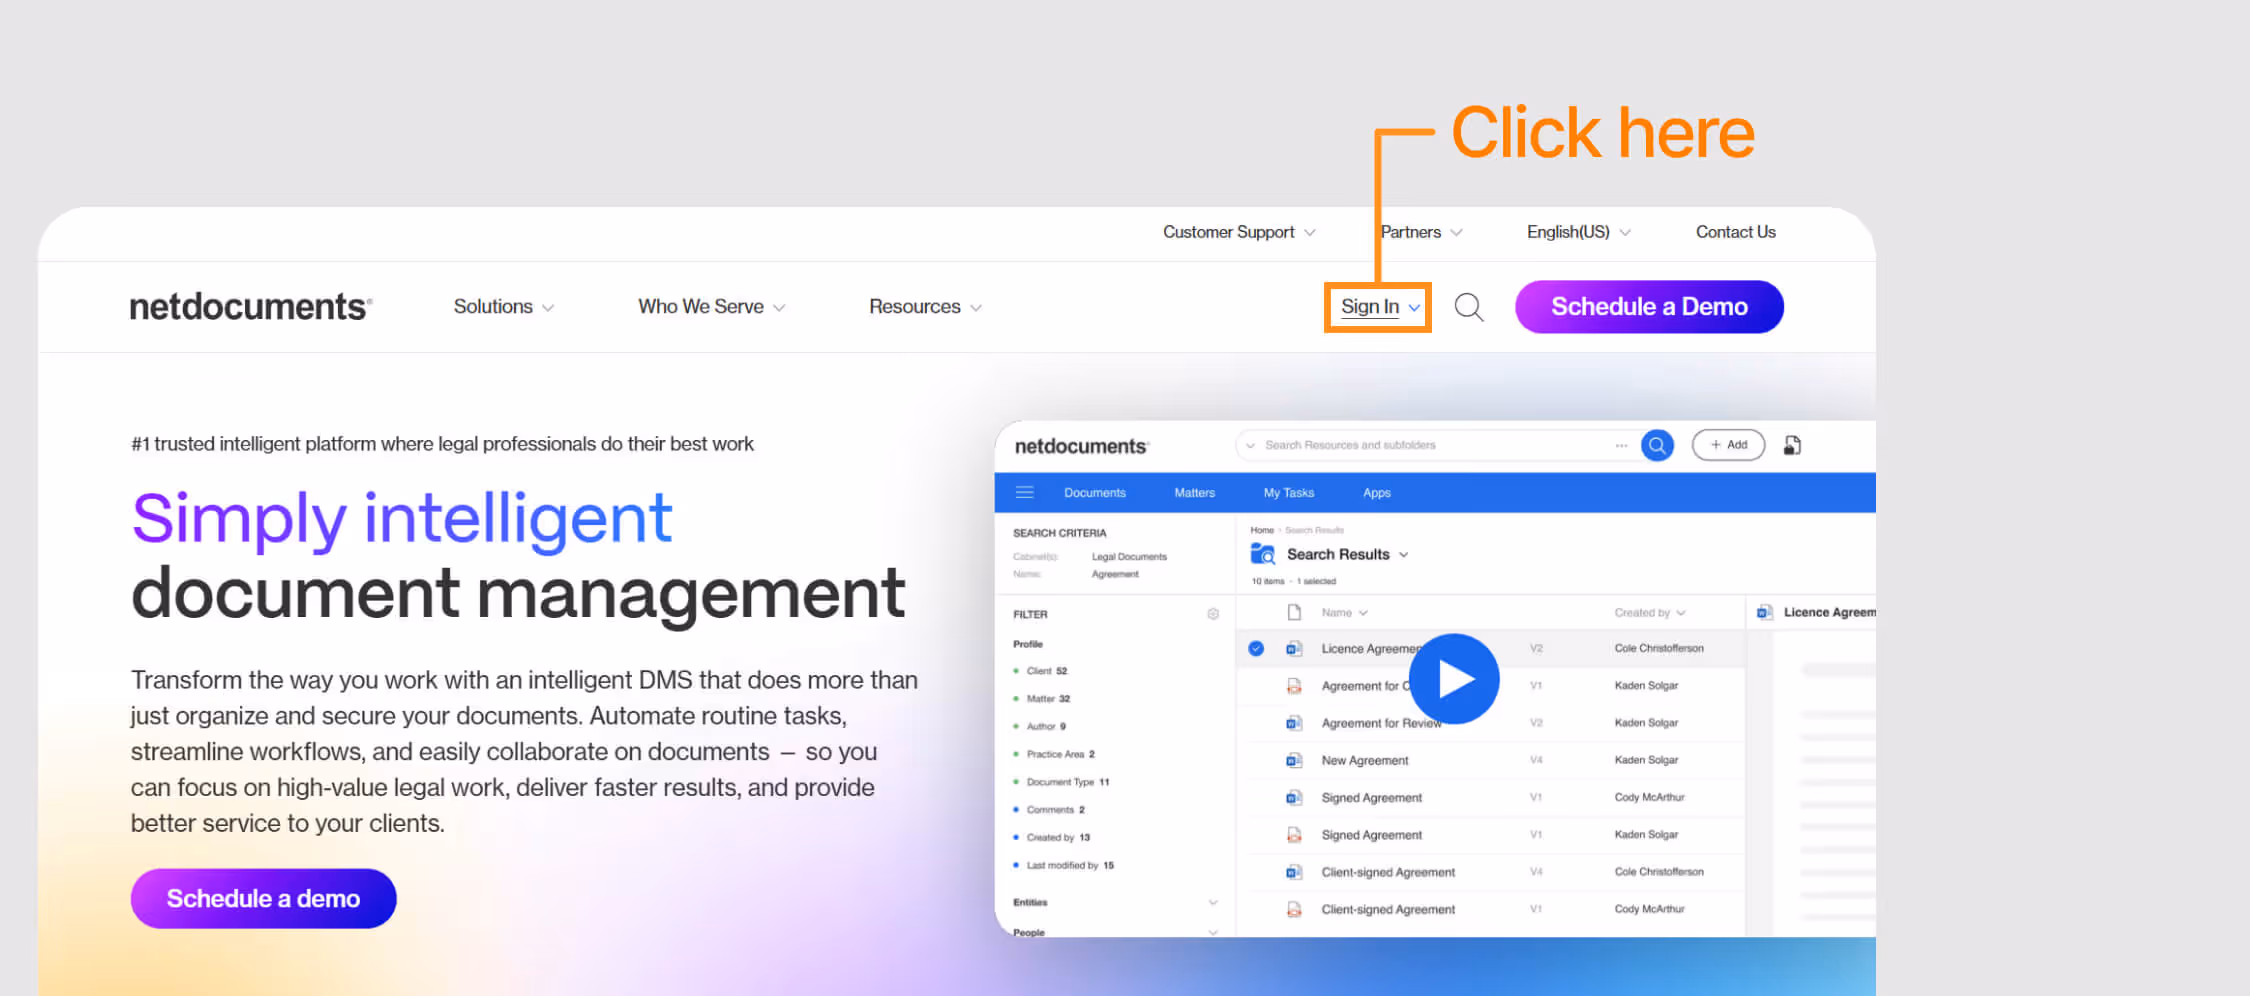2250x996 pixels.
Task: Click Cole Christofferson on Licence Agreement row
Action: (1659, 649)
